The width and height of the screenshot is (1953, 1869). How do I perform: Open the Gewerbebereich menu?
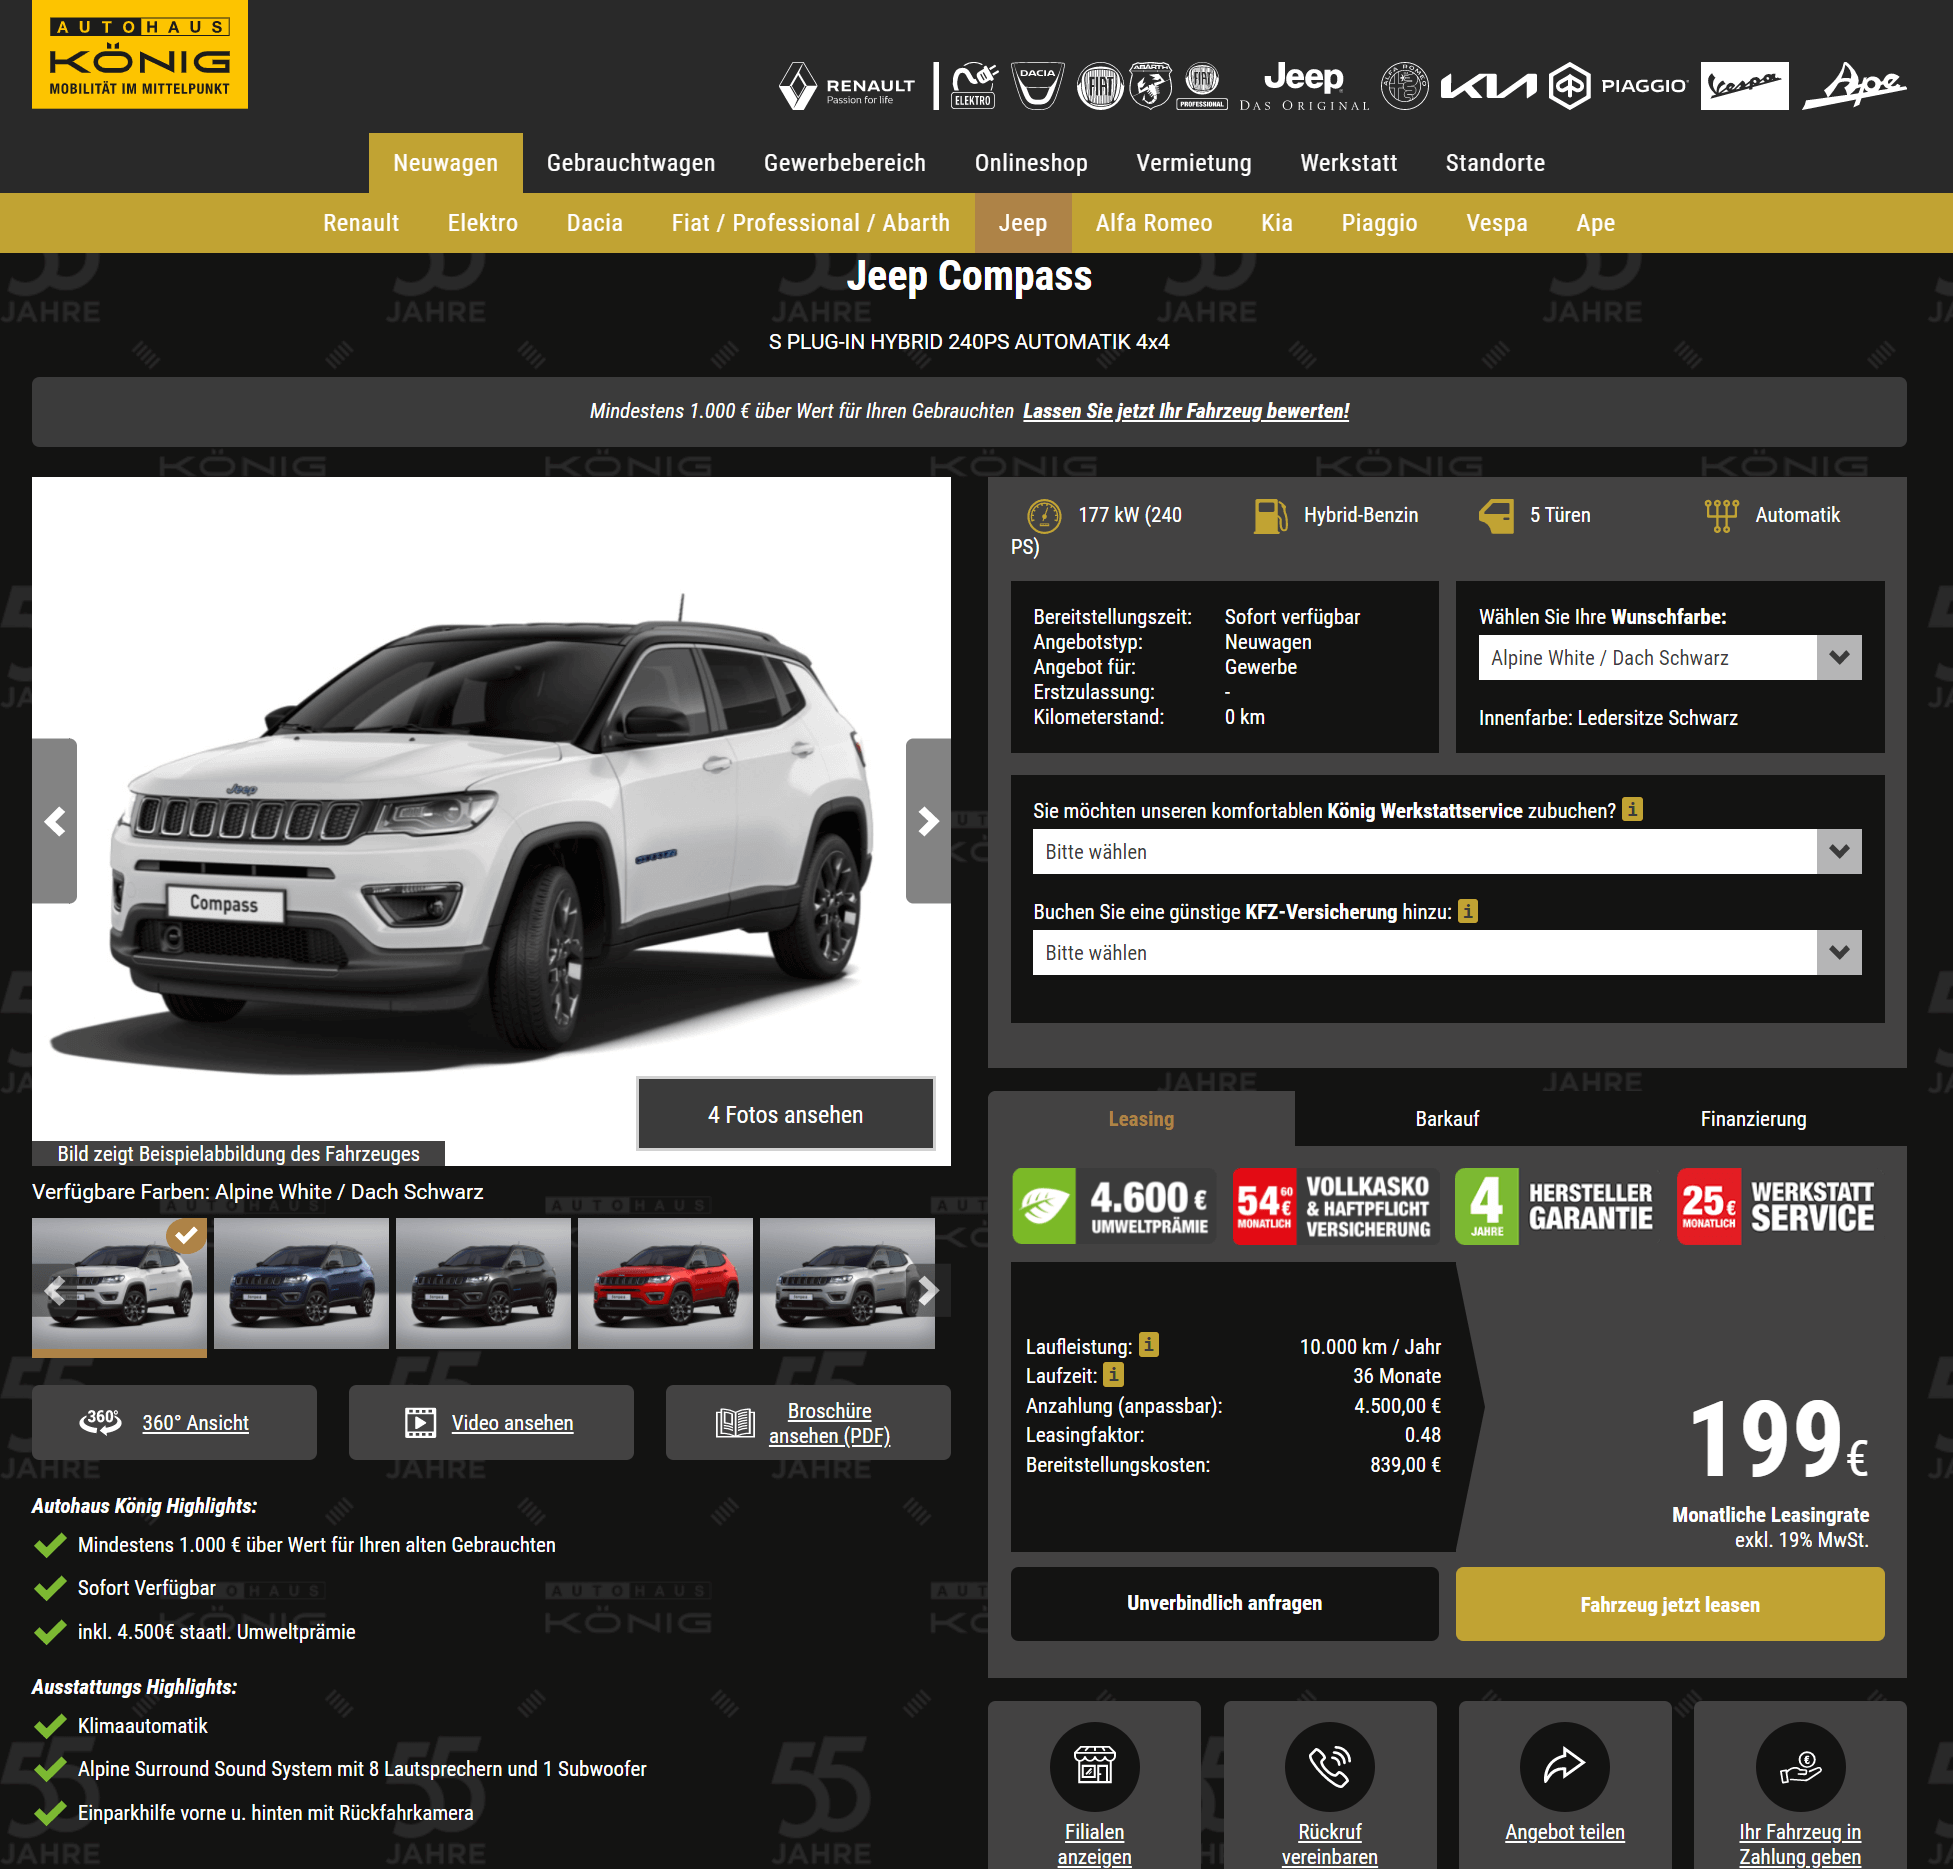click(845, 163)
